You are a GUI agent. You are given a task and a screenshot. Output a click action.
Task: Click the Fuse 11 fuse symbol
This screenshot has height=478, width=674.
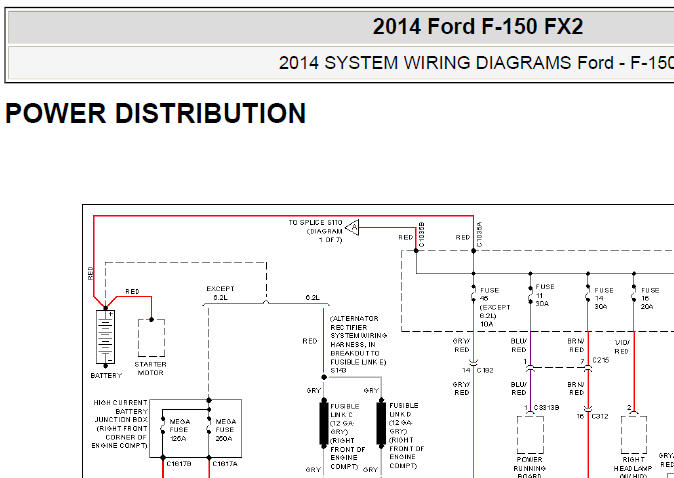pos(530,294)
